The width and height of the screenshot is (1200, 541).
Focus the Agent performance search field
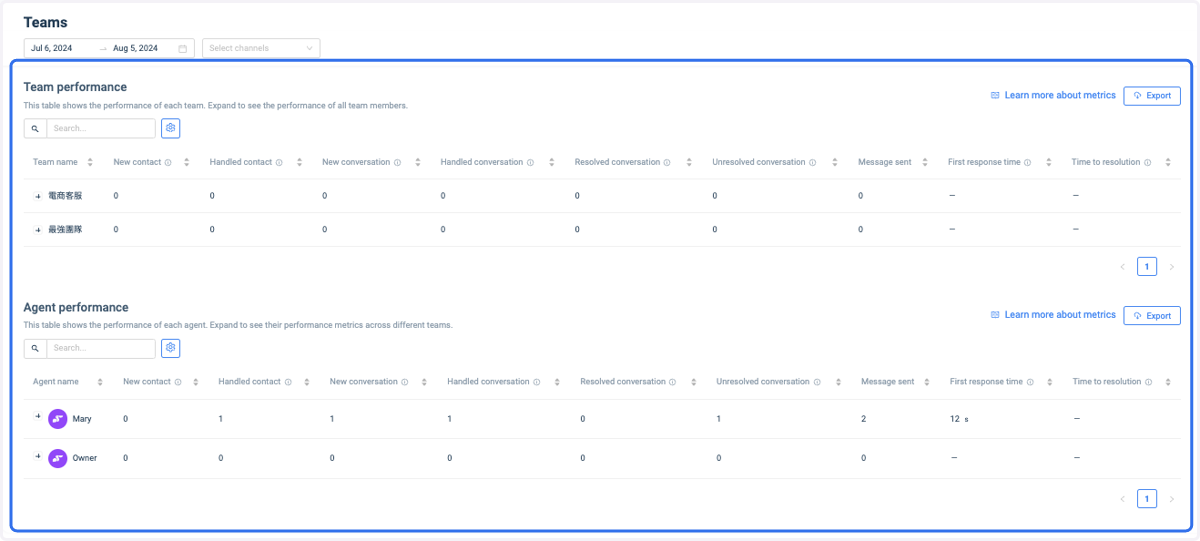pyautogui.click(x=101, y=348)
